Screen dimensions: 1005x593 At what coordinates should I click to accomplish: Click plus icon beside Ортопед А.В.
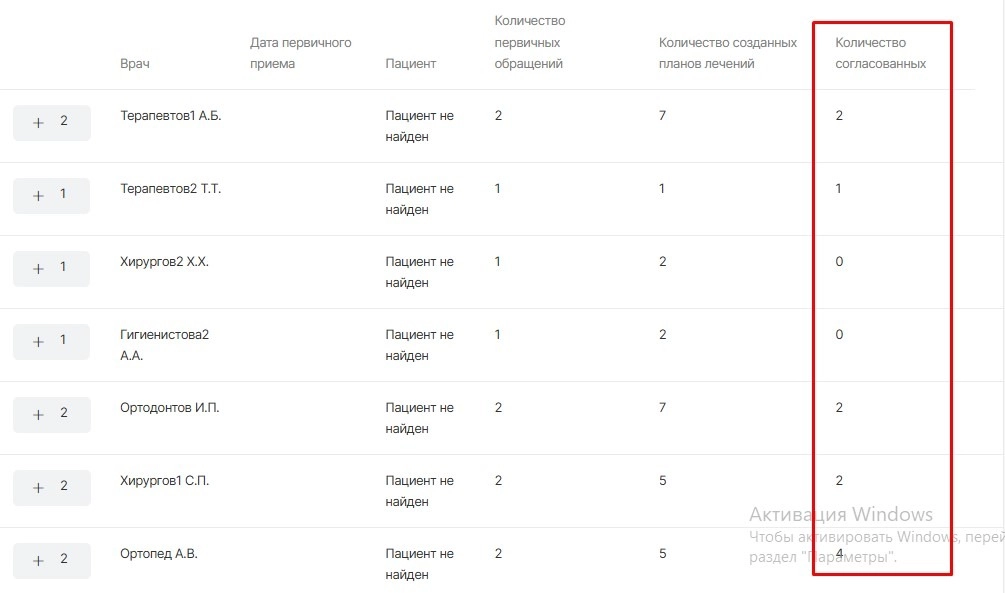(x=39, y=561)
